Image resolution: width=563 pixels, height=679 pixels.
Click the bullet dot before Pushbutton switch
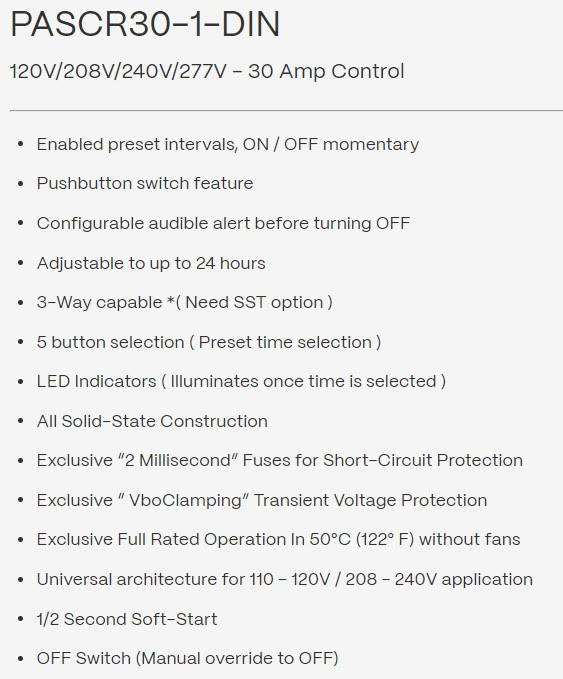coord(20,184)
